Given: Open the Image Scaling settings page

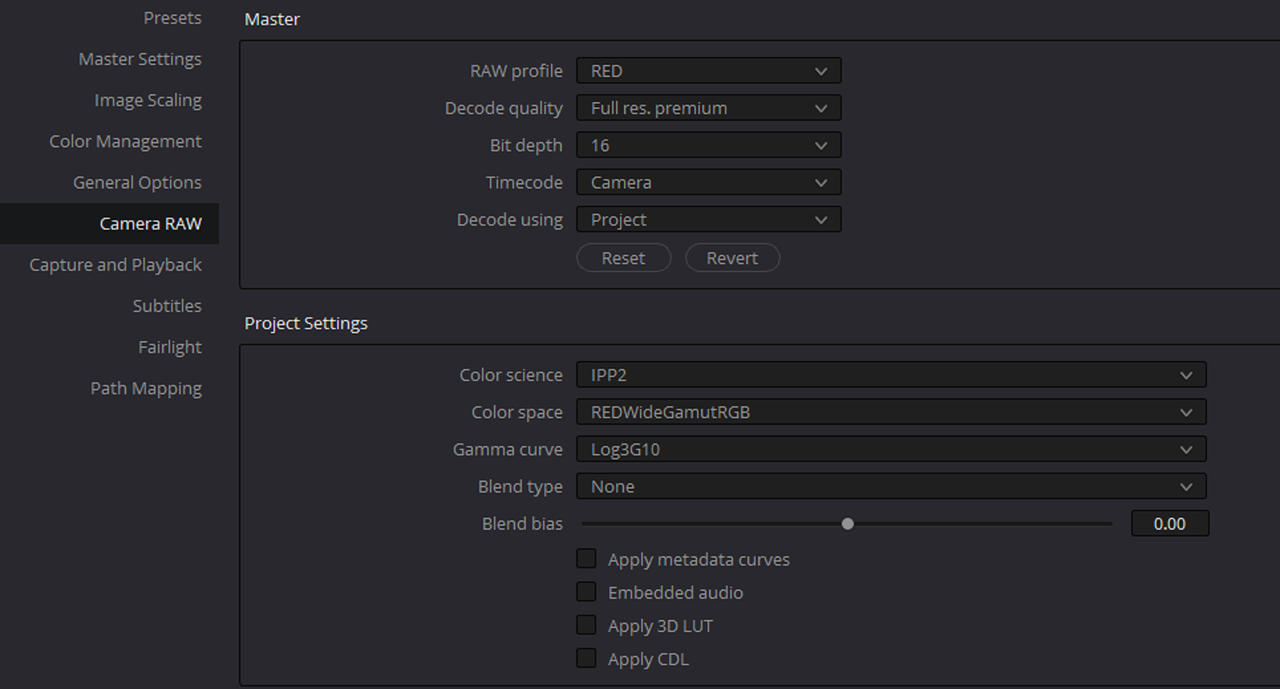Looking at the screenshot, I should [148, 100].
